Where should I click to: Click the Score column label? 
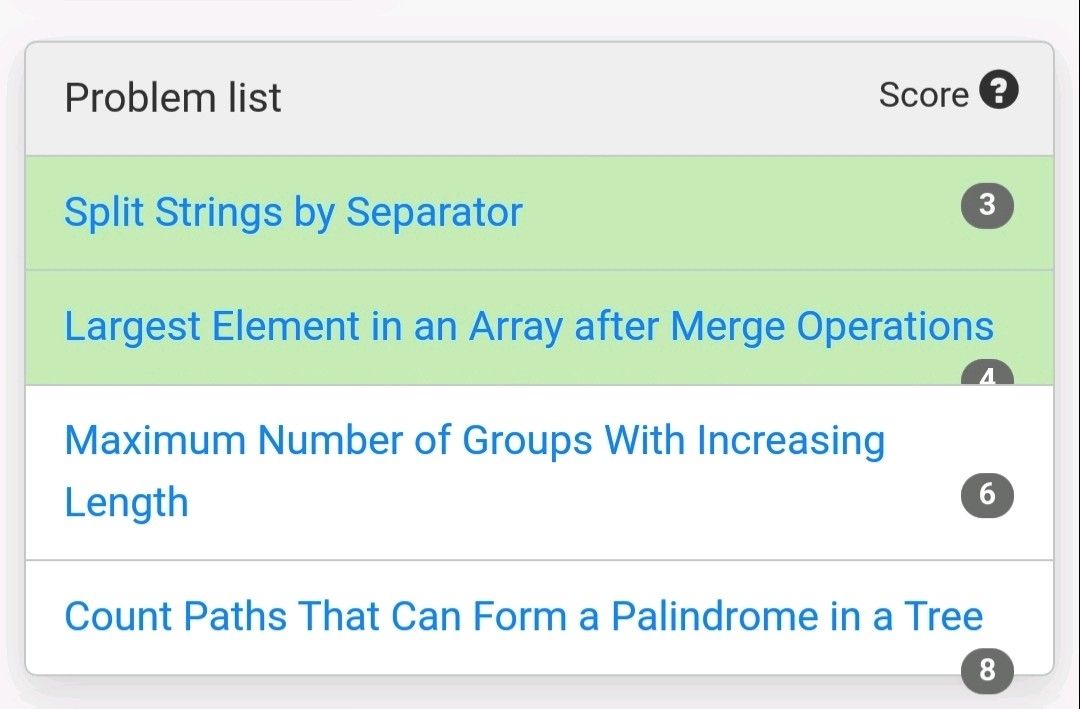[x=923, y=95]
